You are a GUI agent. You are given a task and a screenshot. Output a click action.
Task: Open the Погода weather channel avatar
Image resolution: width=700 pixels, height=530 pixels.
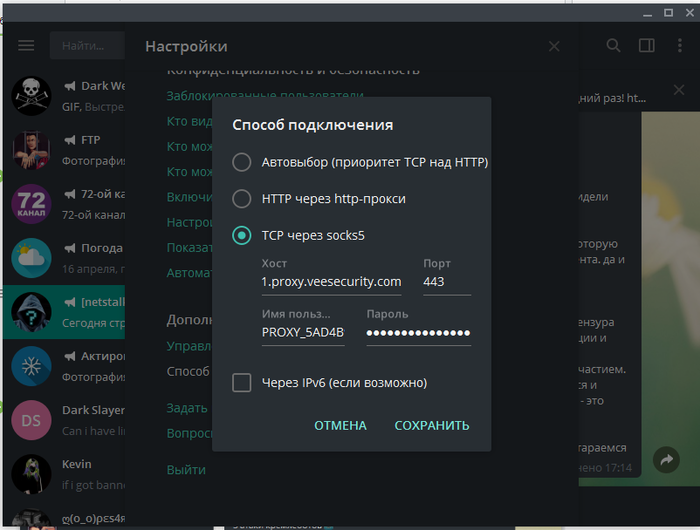coord(31,257)
